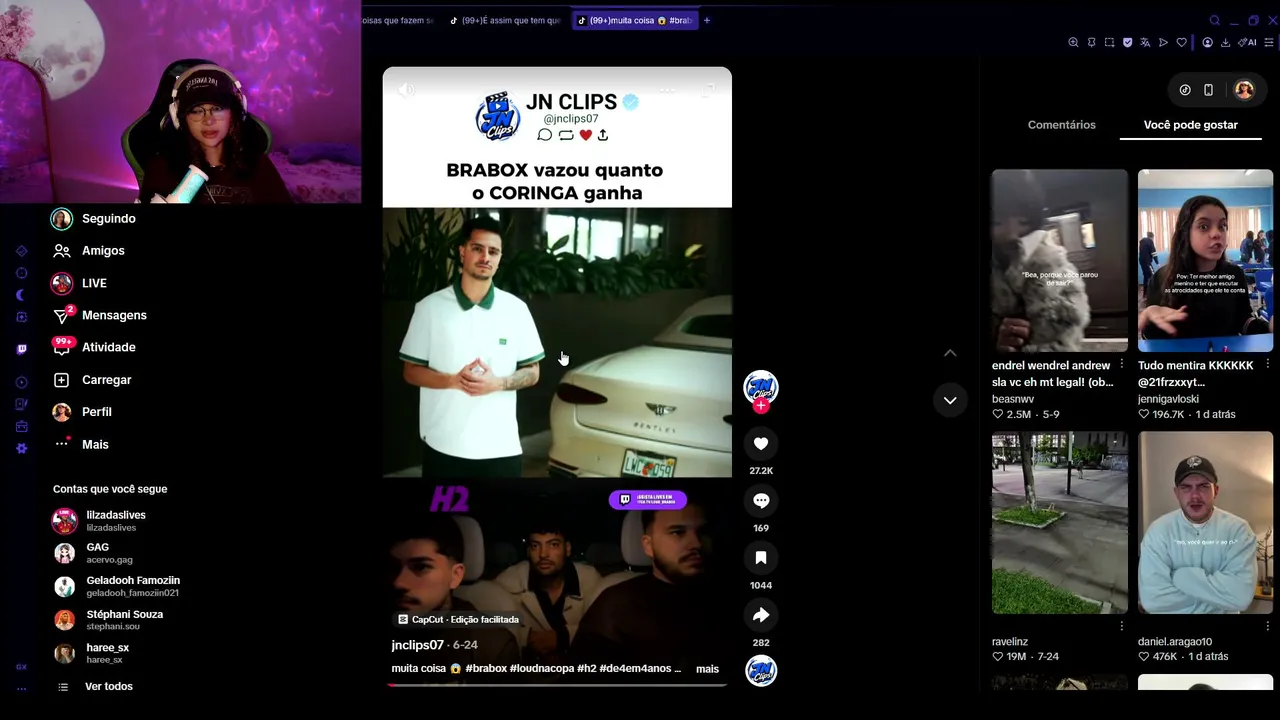Click the send arrow icon in the browser toolbar

[x=1163, y=43]
